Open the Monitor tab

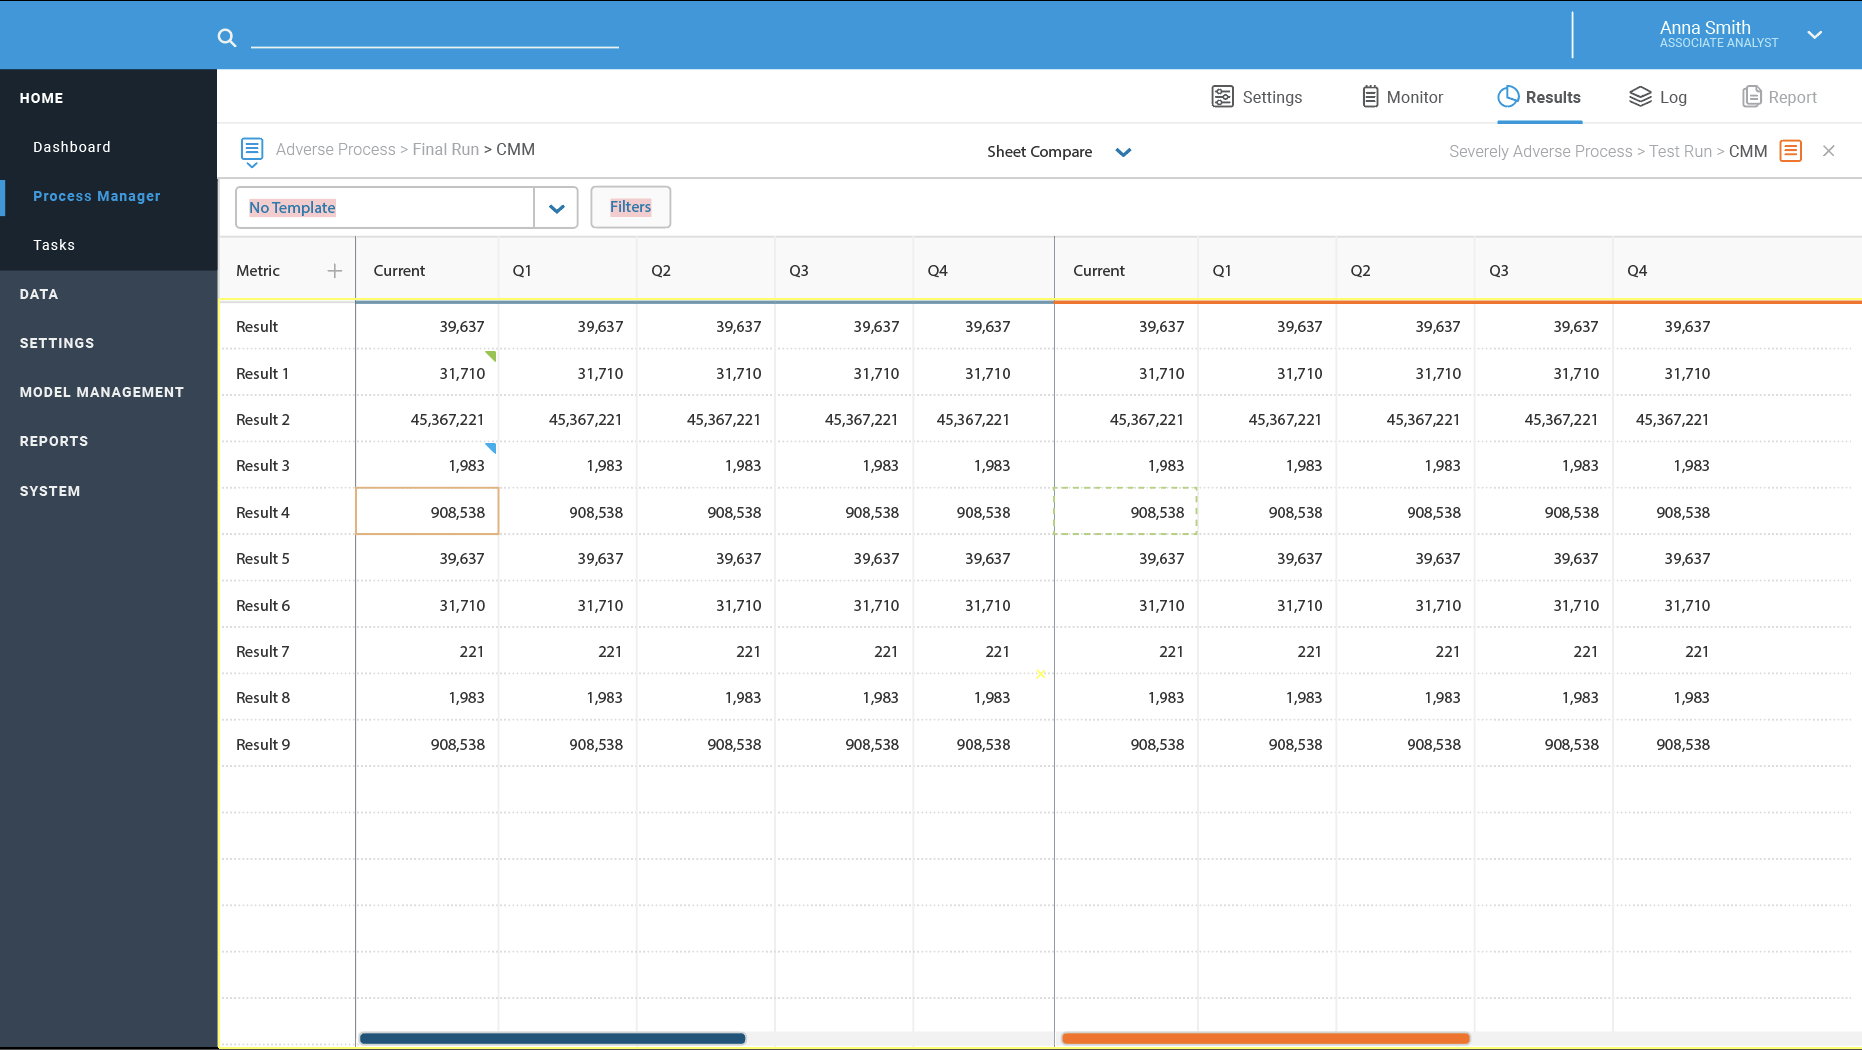coord(1402,97)
